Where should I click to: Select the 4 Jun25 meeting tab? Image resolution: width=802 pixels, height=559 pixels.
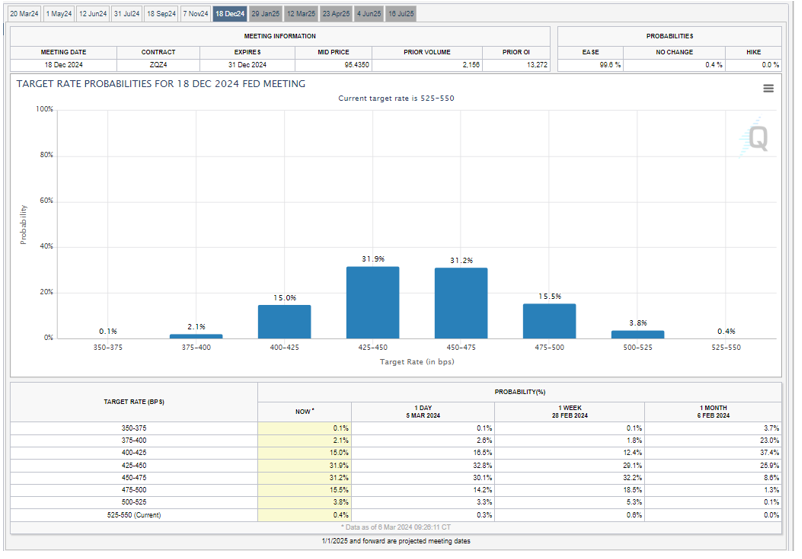click(369, 14)
